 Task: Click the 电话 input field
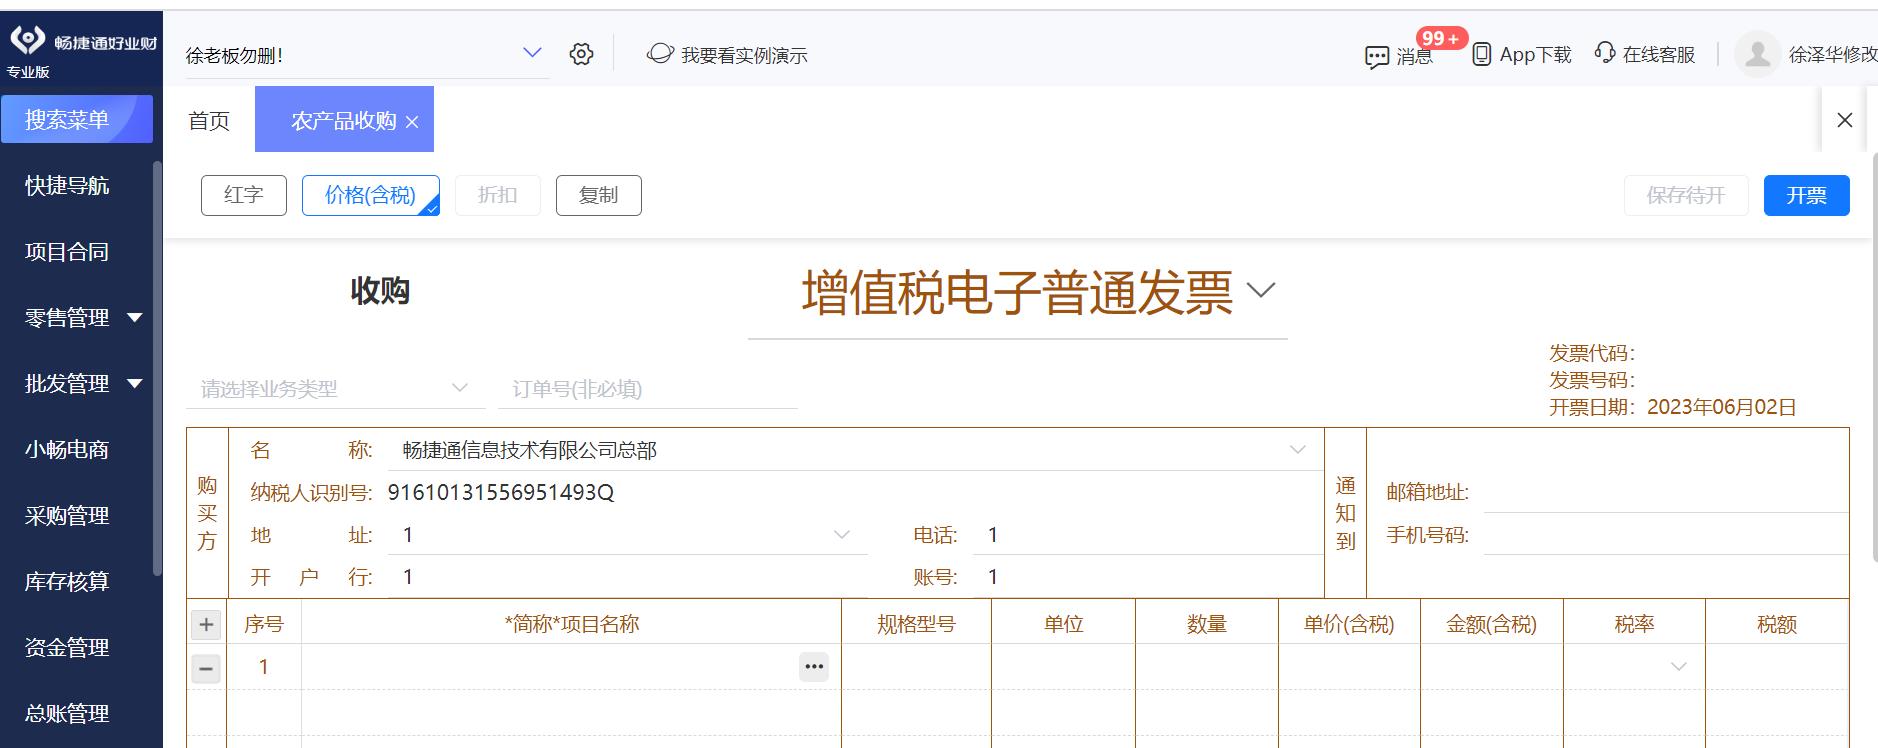pos(1148,535)
